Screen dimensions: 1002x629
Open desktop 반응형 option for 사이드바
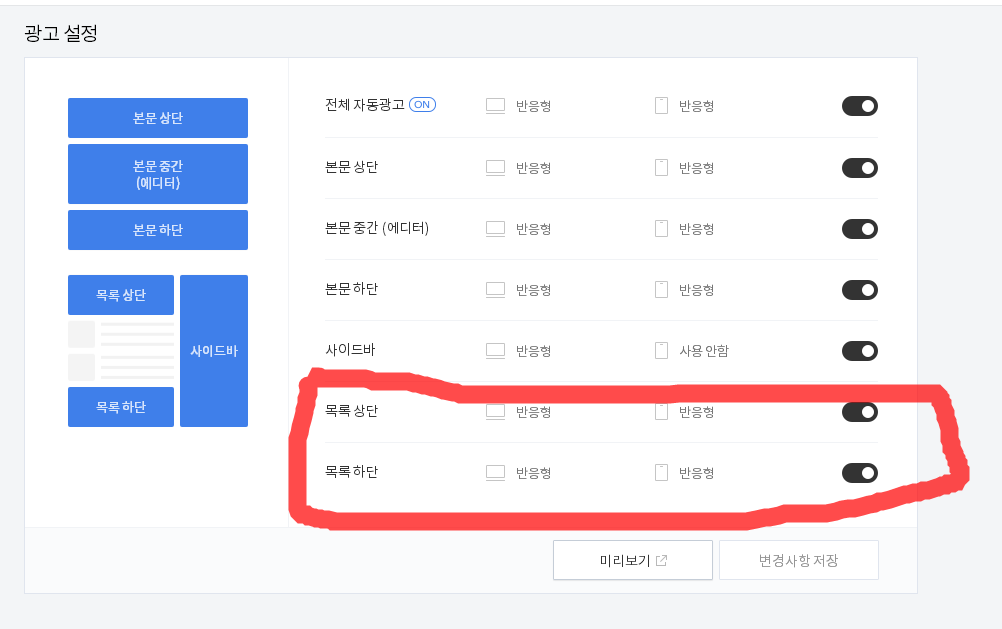tap(534, 351)
